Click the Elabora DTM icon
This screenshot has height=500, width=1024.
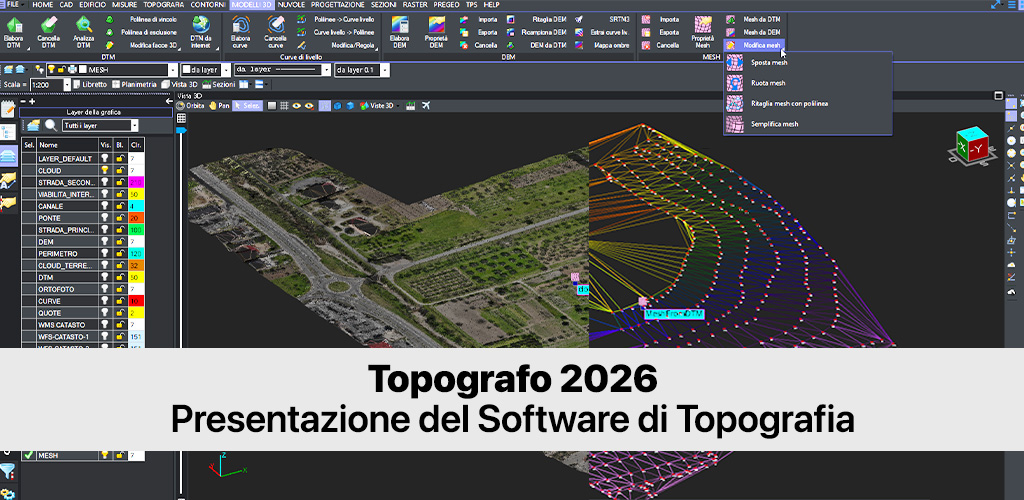(14, 26)
